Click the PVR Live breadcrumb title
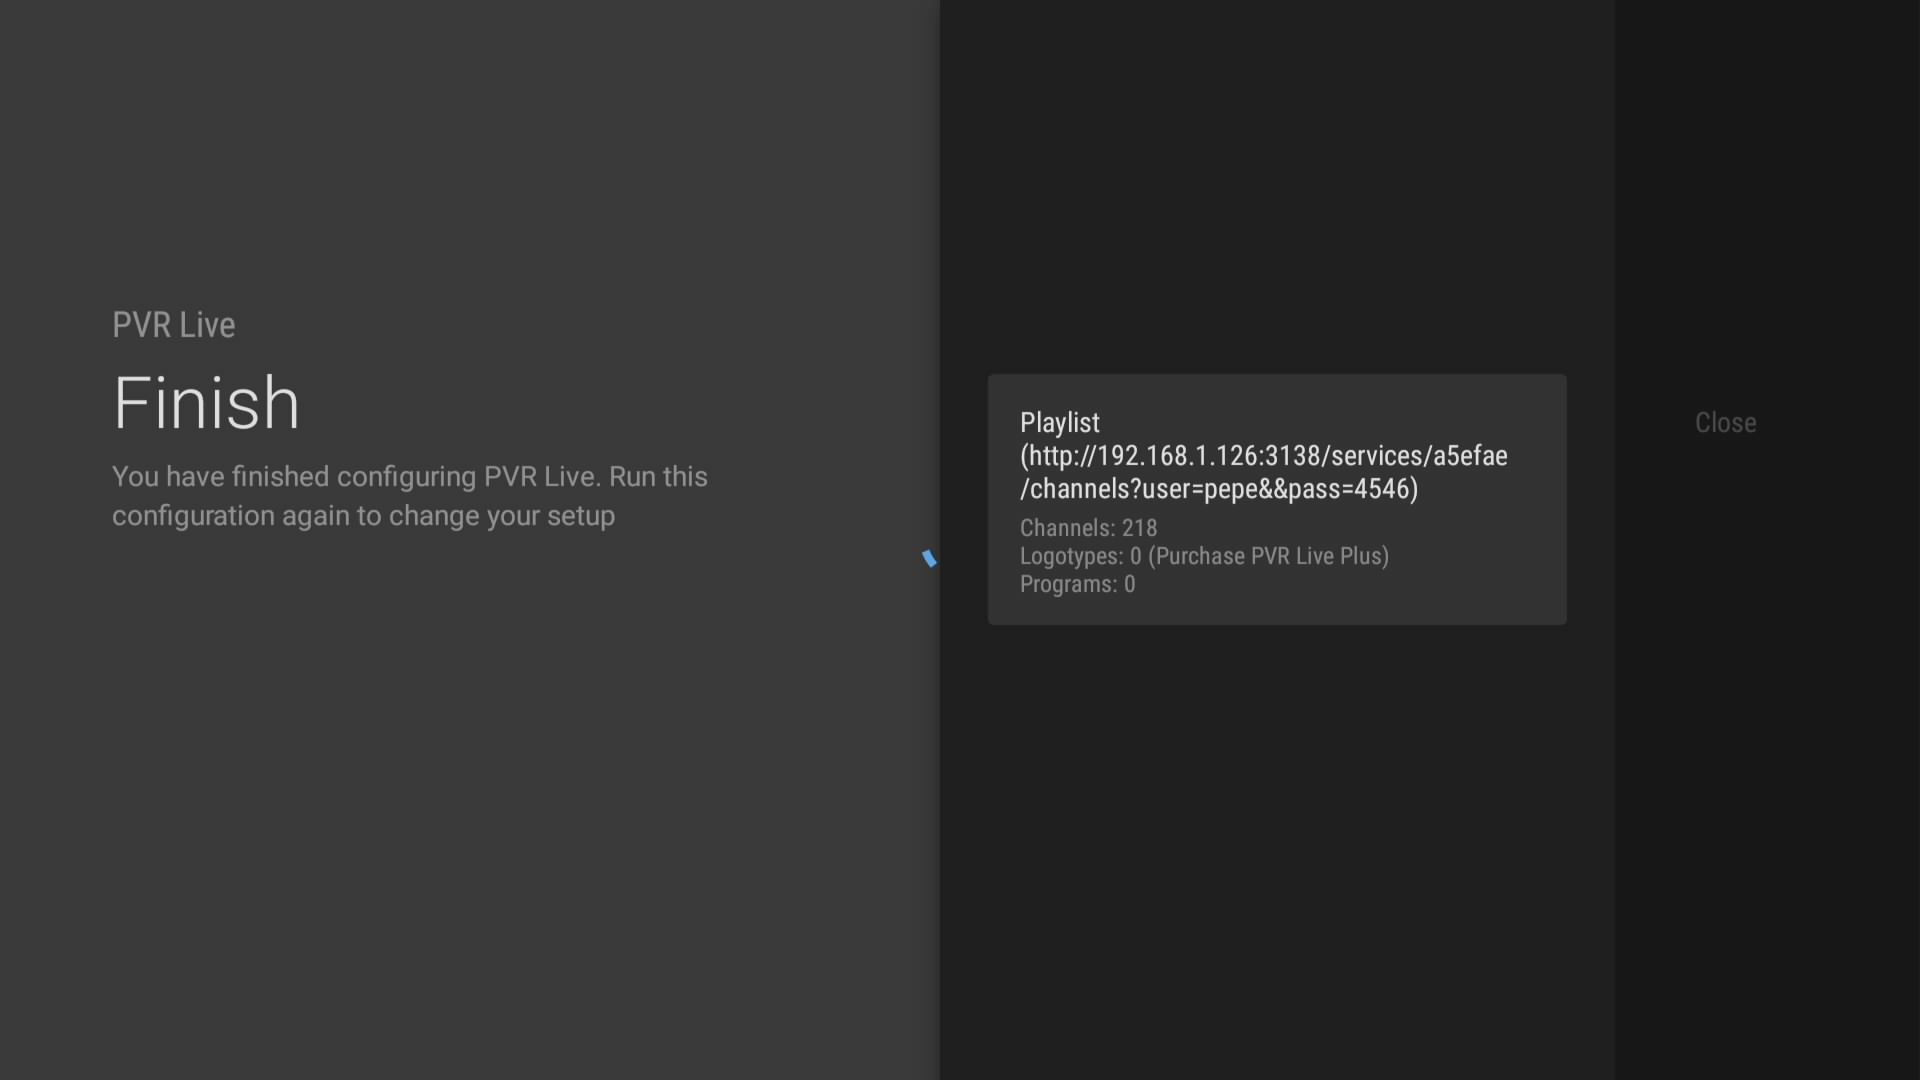Viewport: 1920px width, 1080px height. tap(173, 325)
